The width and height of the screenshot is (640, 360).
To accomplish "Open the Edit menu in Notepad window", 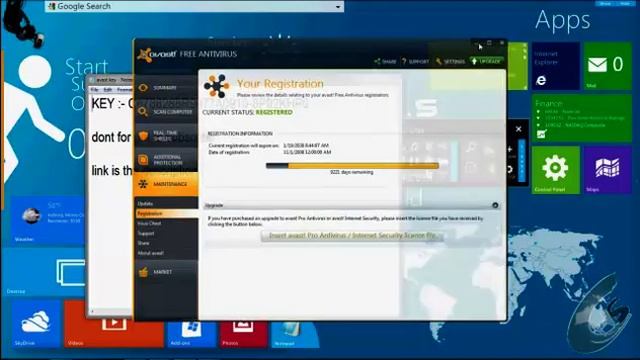I will (x=108, y=89).
